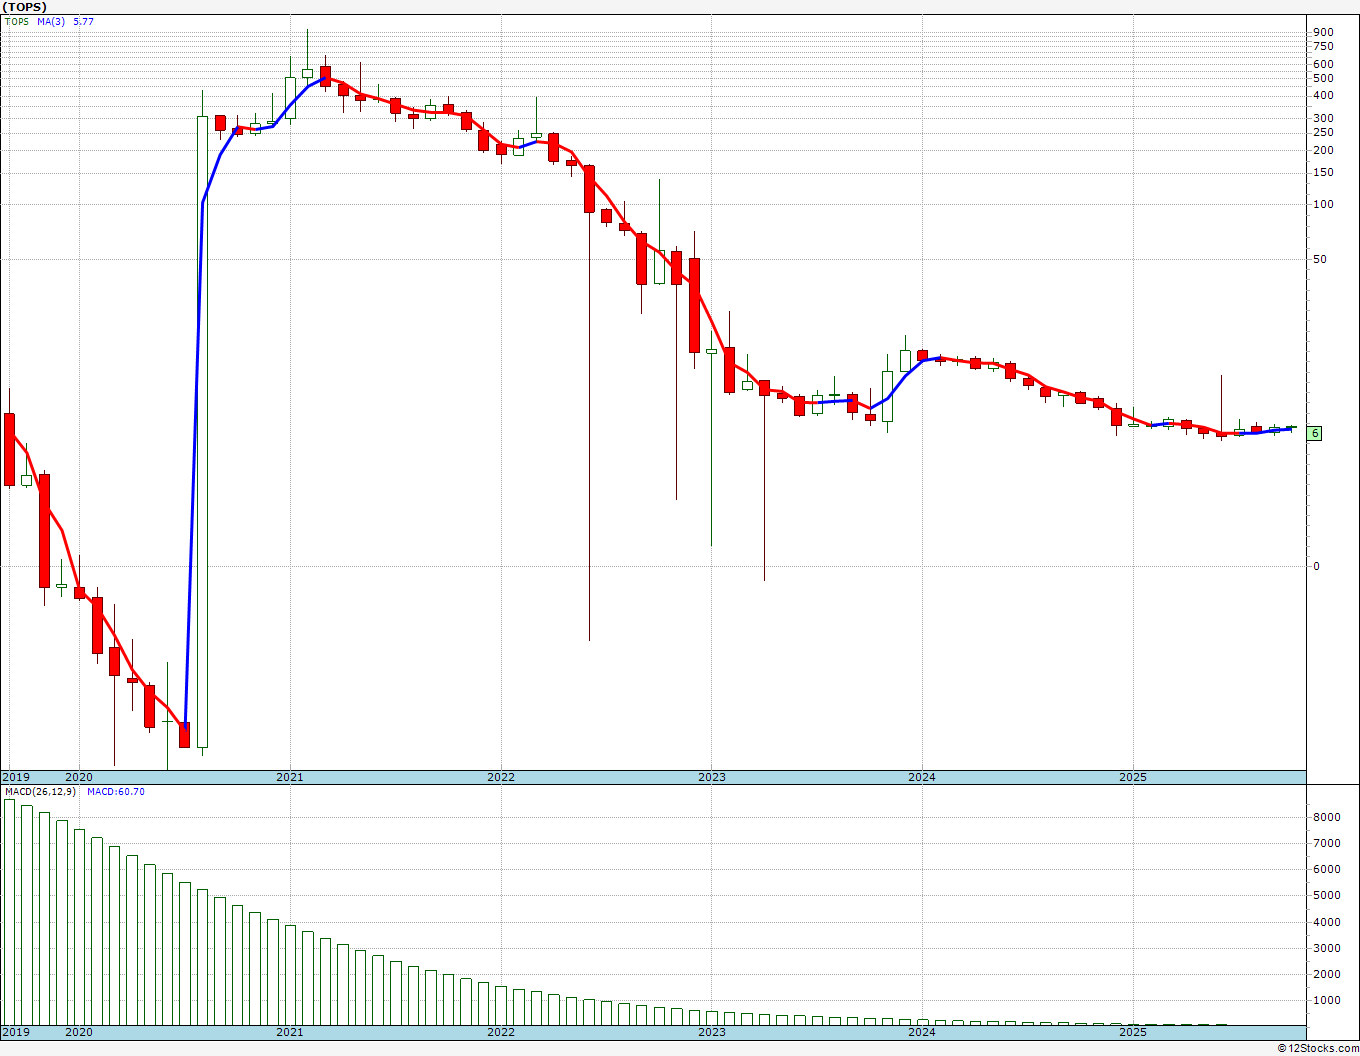The width and height of the screenshot is (1360, 1056).
Task: Select 2023 on the price chart time axis
Action: tap(712, 777)
